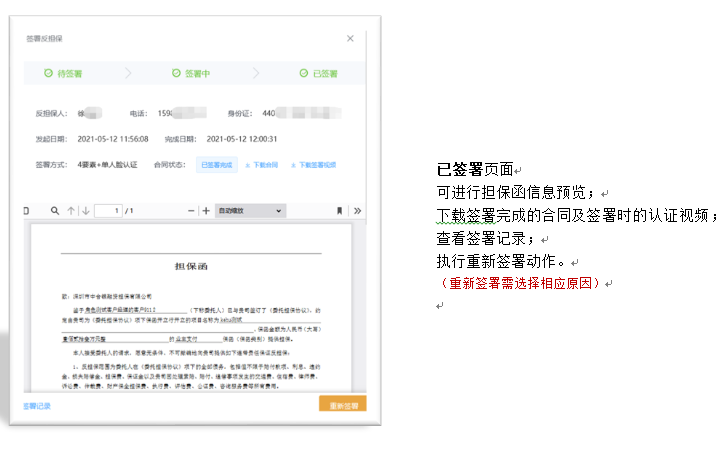The width and height of the screenshot is (725, 450).
Task: Open the 签署记录 link
Action: [37, 406]
